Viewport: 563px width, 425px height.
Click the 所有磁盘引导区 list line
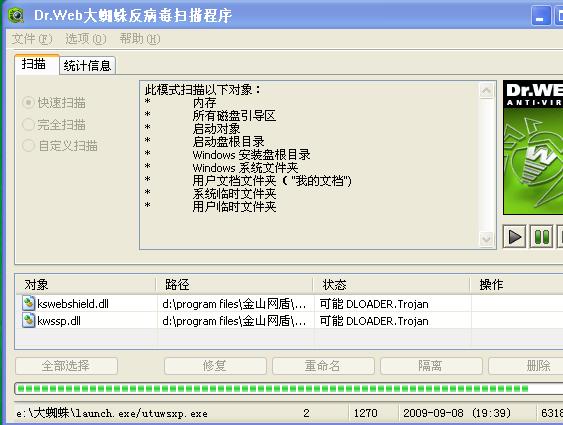pyautogui.click(x=234, y=116)
